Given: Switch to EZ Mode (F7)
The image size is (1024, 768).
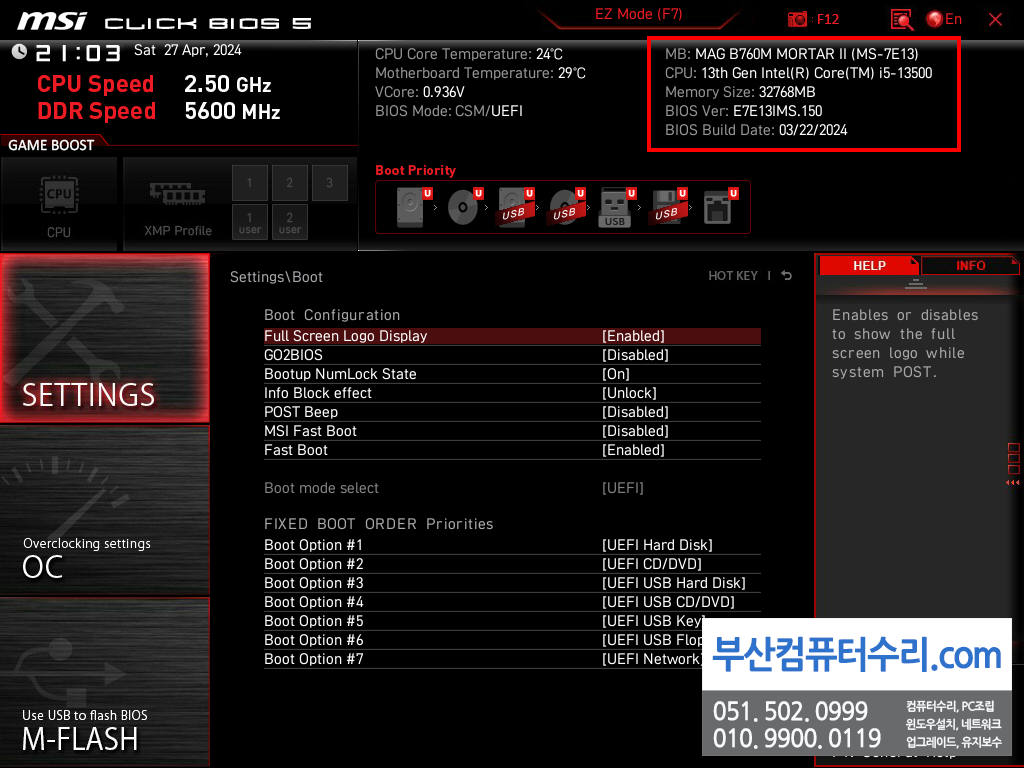Looking at the screenshot, I should 638,14.
